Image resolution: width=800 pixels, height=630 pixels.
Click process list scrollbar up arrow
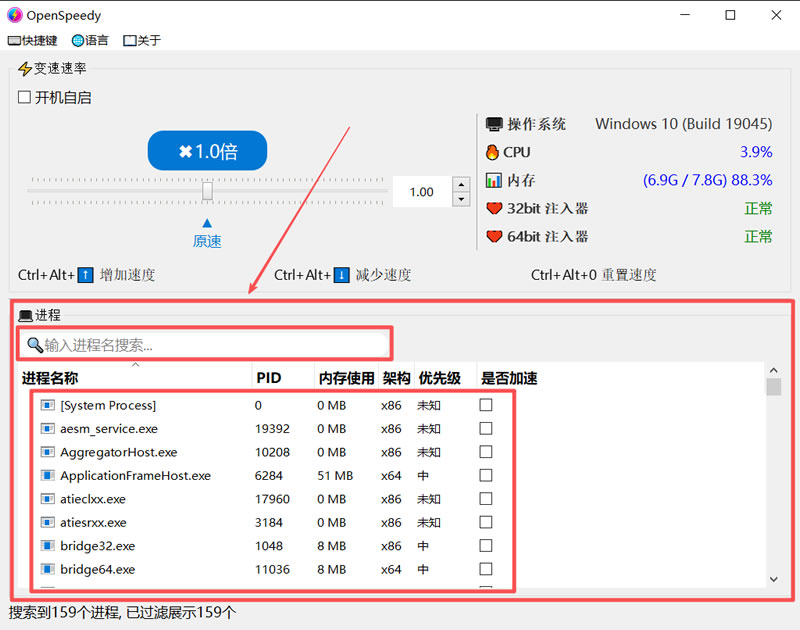pos(773,370)
